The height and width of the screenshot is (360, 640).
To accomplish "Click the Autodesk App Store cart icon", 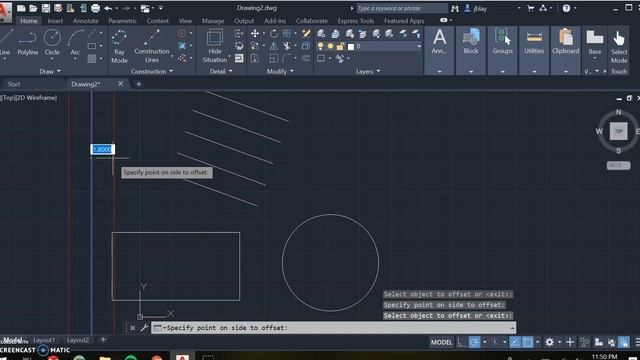I will [x=531, y=8].
